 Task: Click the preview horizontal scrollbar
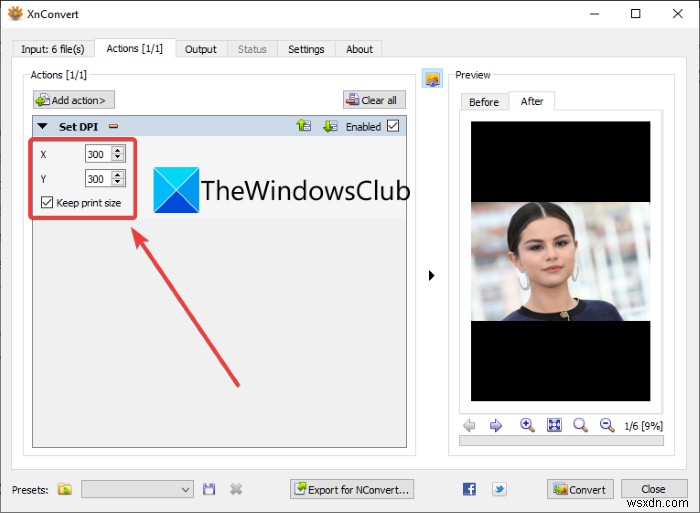pyautogui.click(x=561, y=441)
